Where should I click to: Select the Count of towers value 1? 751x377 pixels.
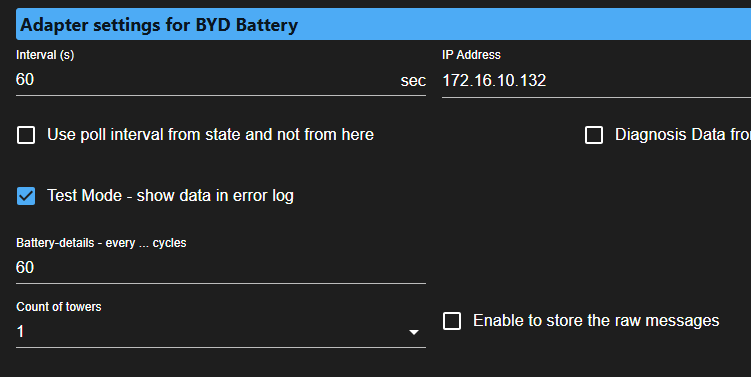pyautogui.click(x=20, y=331)
